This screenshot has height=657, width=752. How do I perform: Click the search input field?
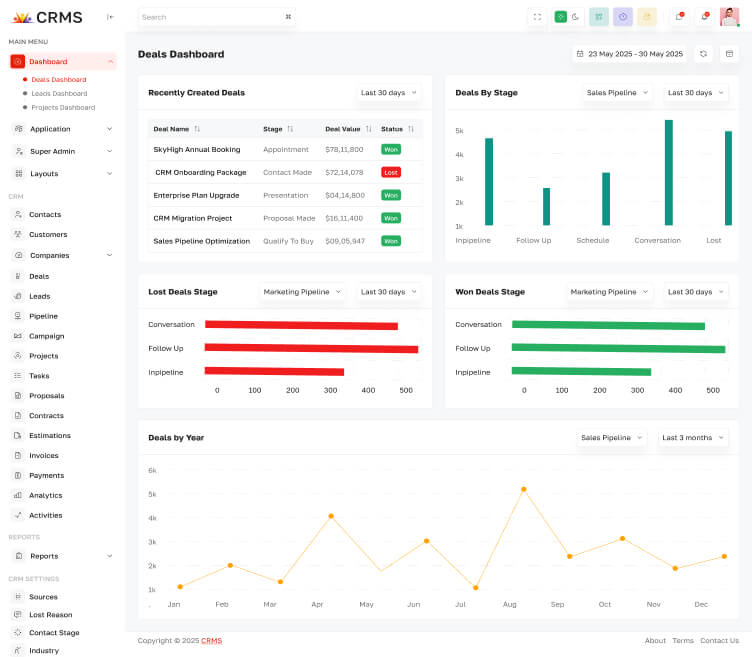[x=216, y=17]
